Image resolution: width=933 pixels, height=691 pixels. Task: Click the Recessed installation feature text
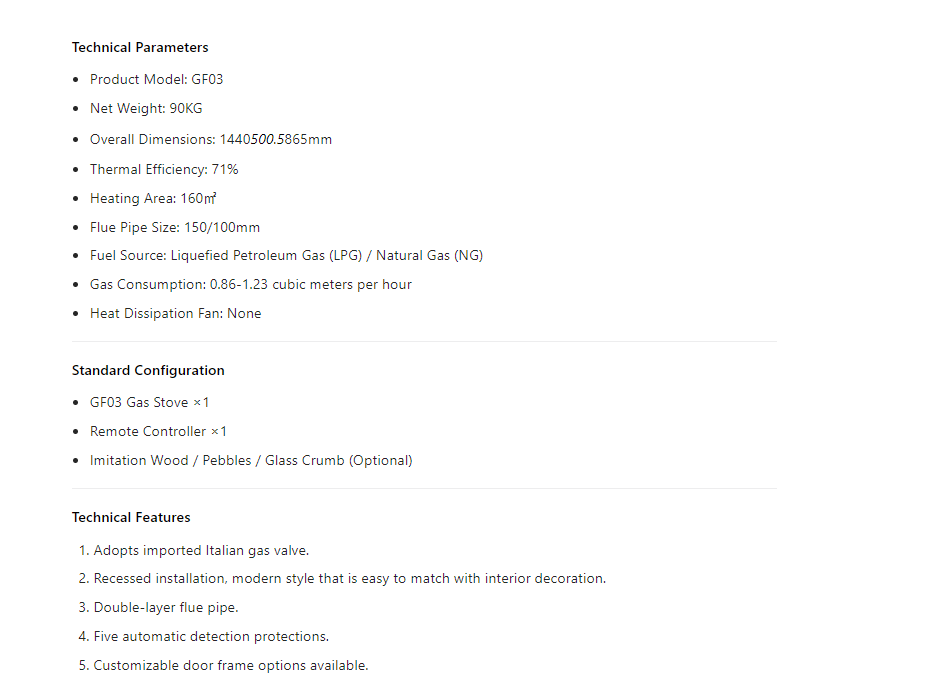[349, 579]
